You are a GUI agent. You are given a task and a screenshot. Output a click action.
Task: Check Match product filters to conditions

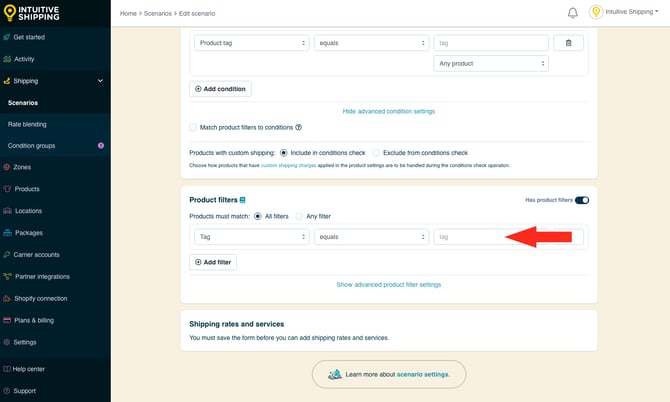coord(193,128)
